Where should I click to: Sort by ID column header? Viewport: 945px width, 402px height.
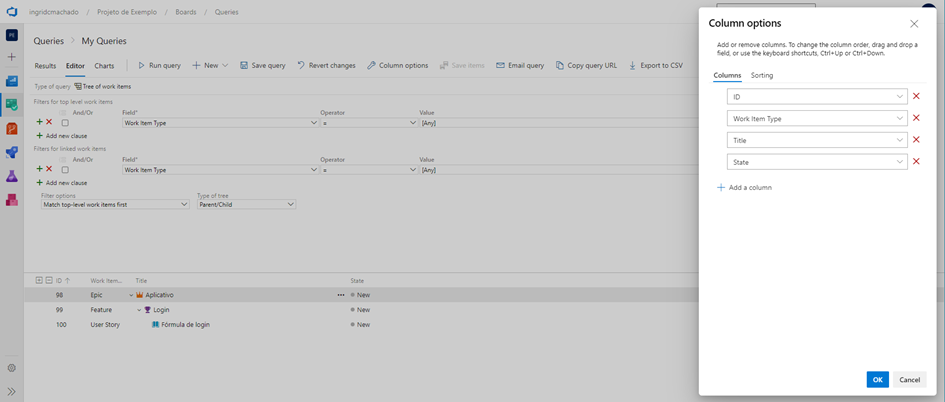[x=63, y=281]
